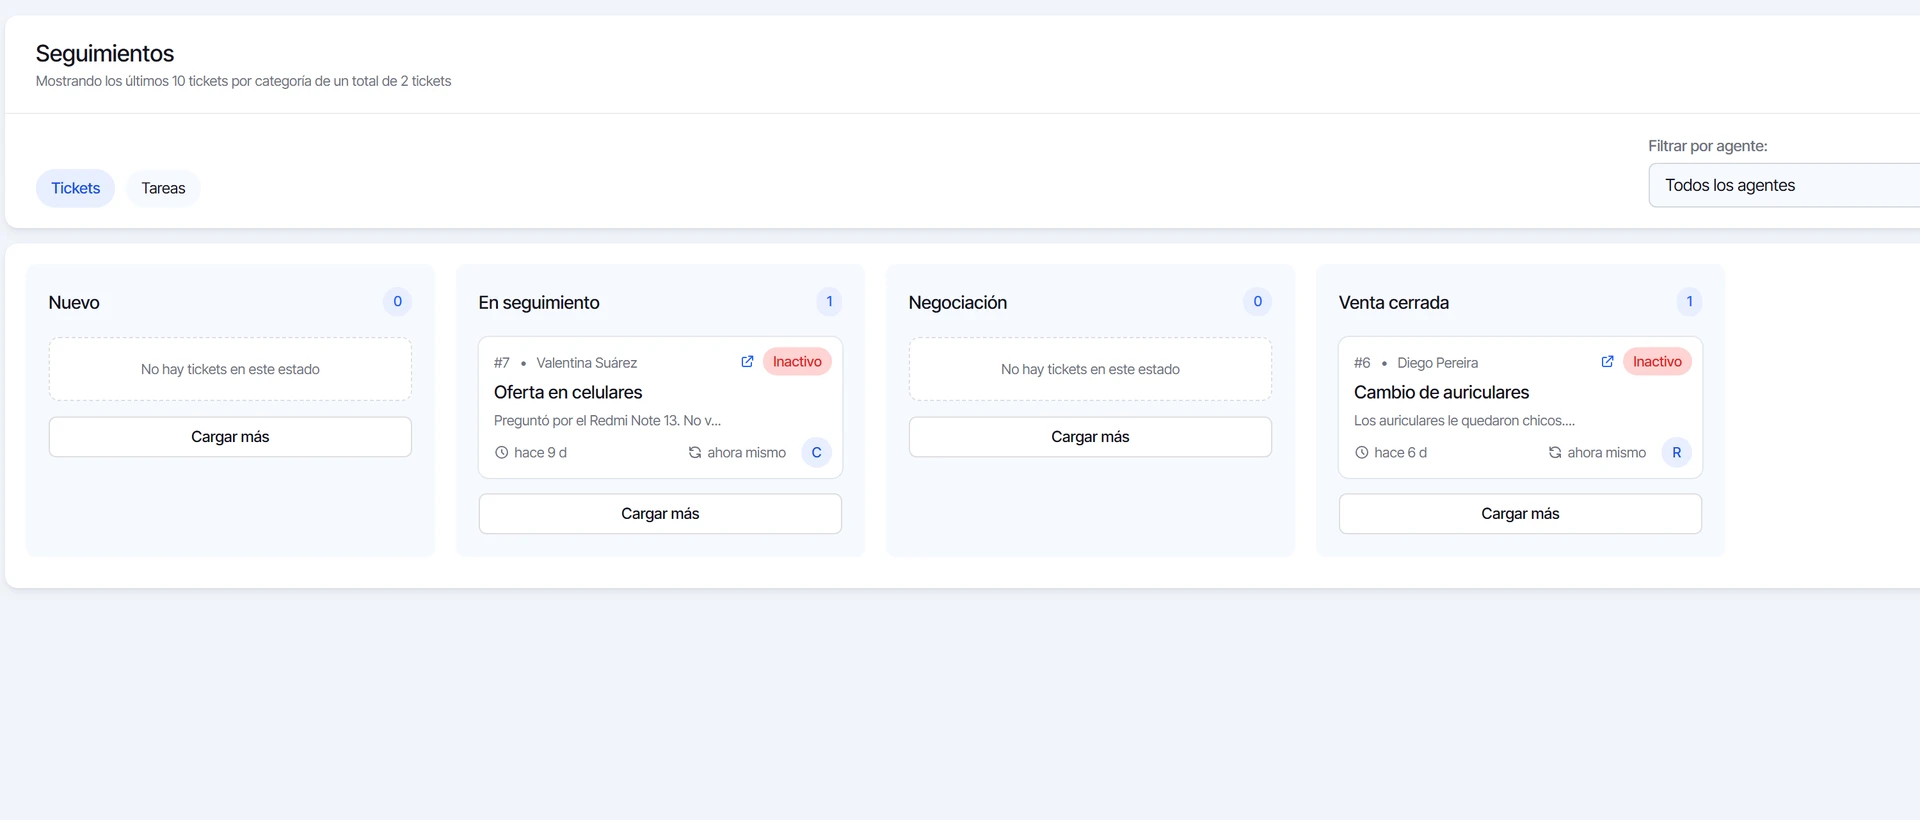Click the ticket number #7
Viewport: 1920px width, 820px height.
502,363
